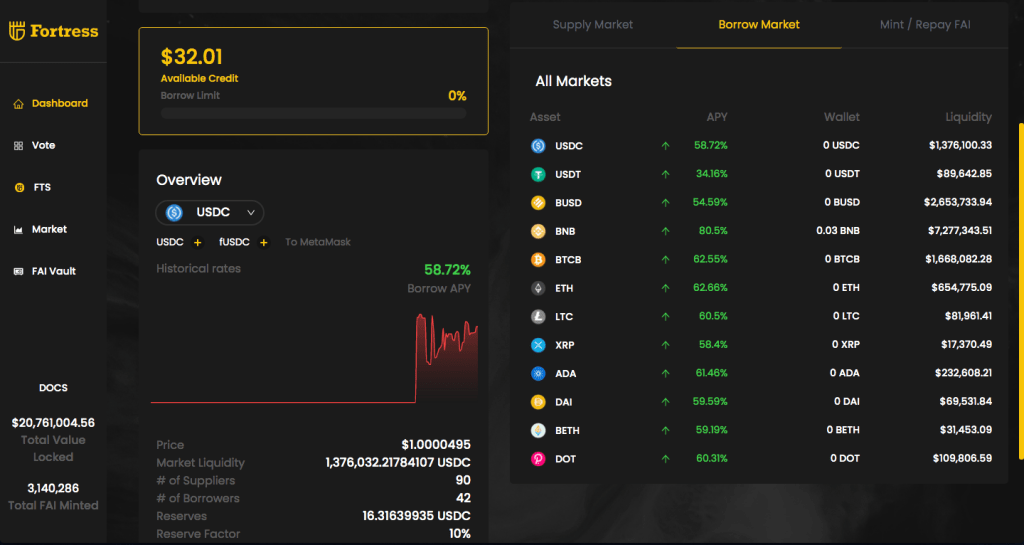This screenshot has width=1024, height=545.
Task: Click the 58.72% Borrow APY value
Action: click(x=447, y=270)
